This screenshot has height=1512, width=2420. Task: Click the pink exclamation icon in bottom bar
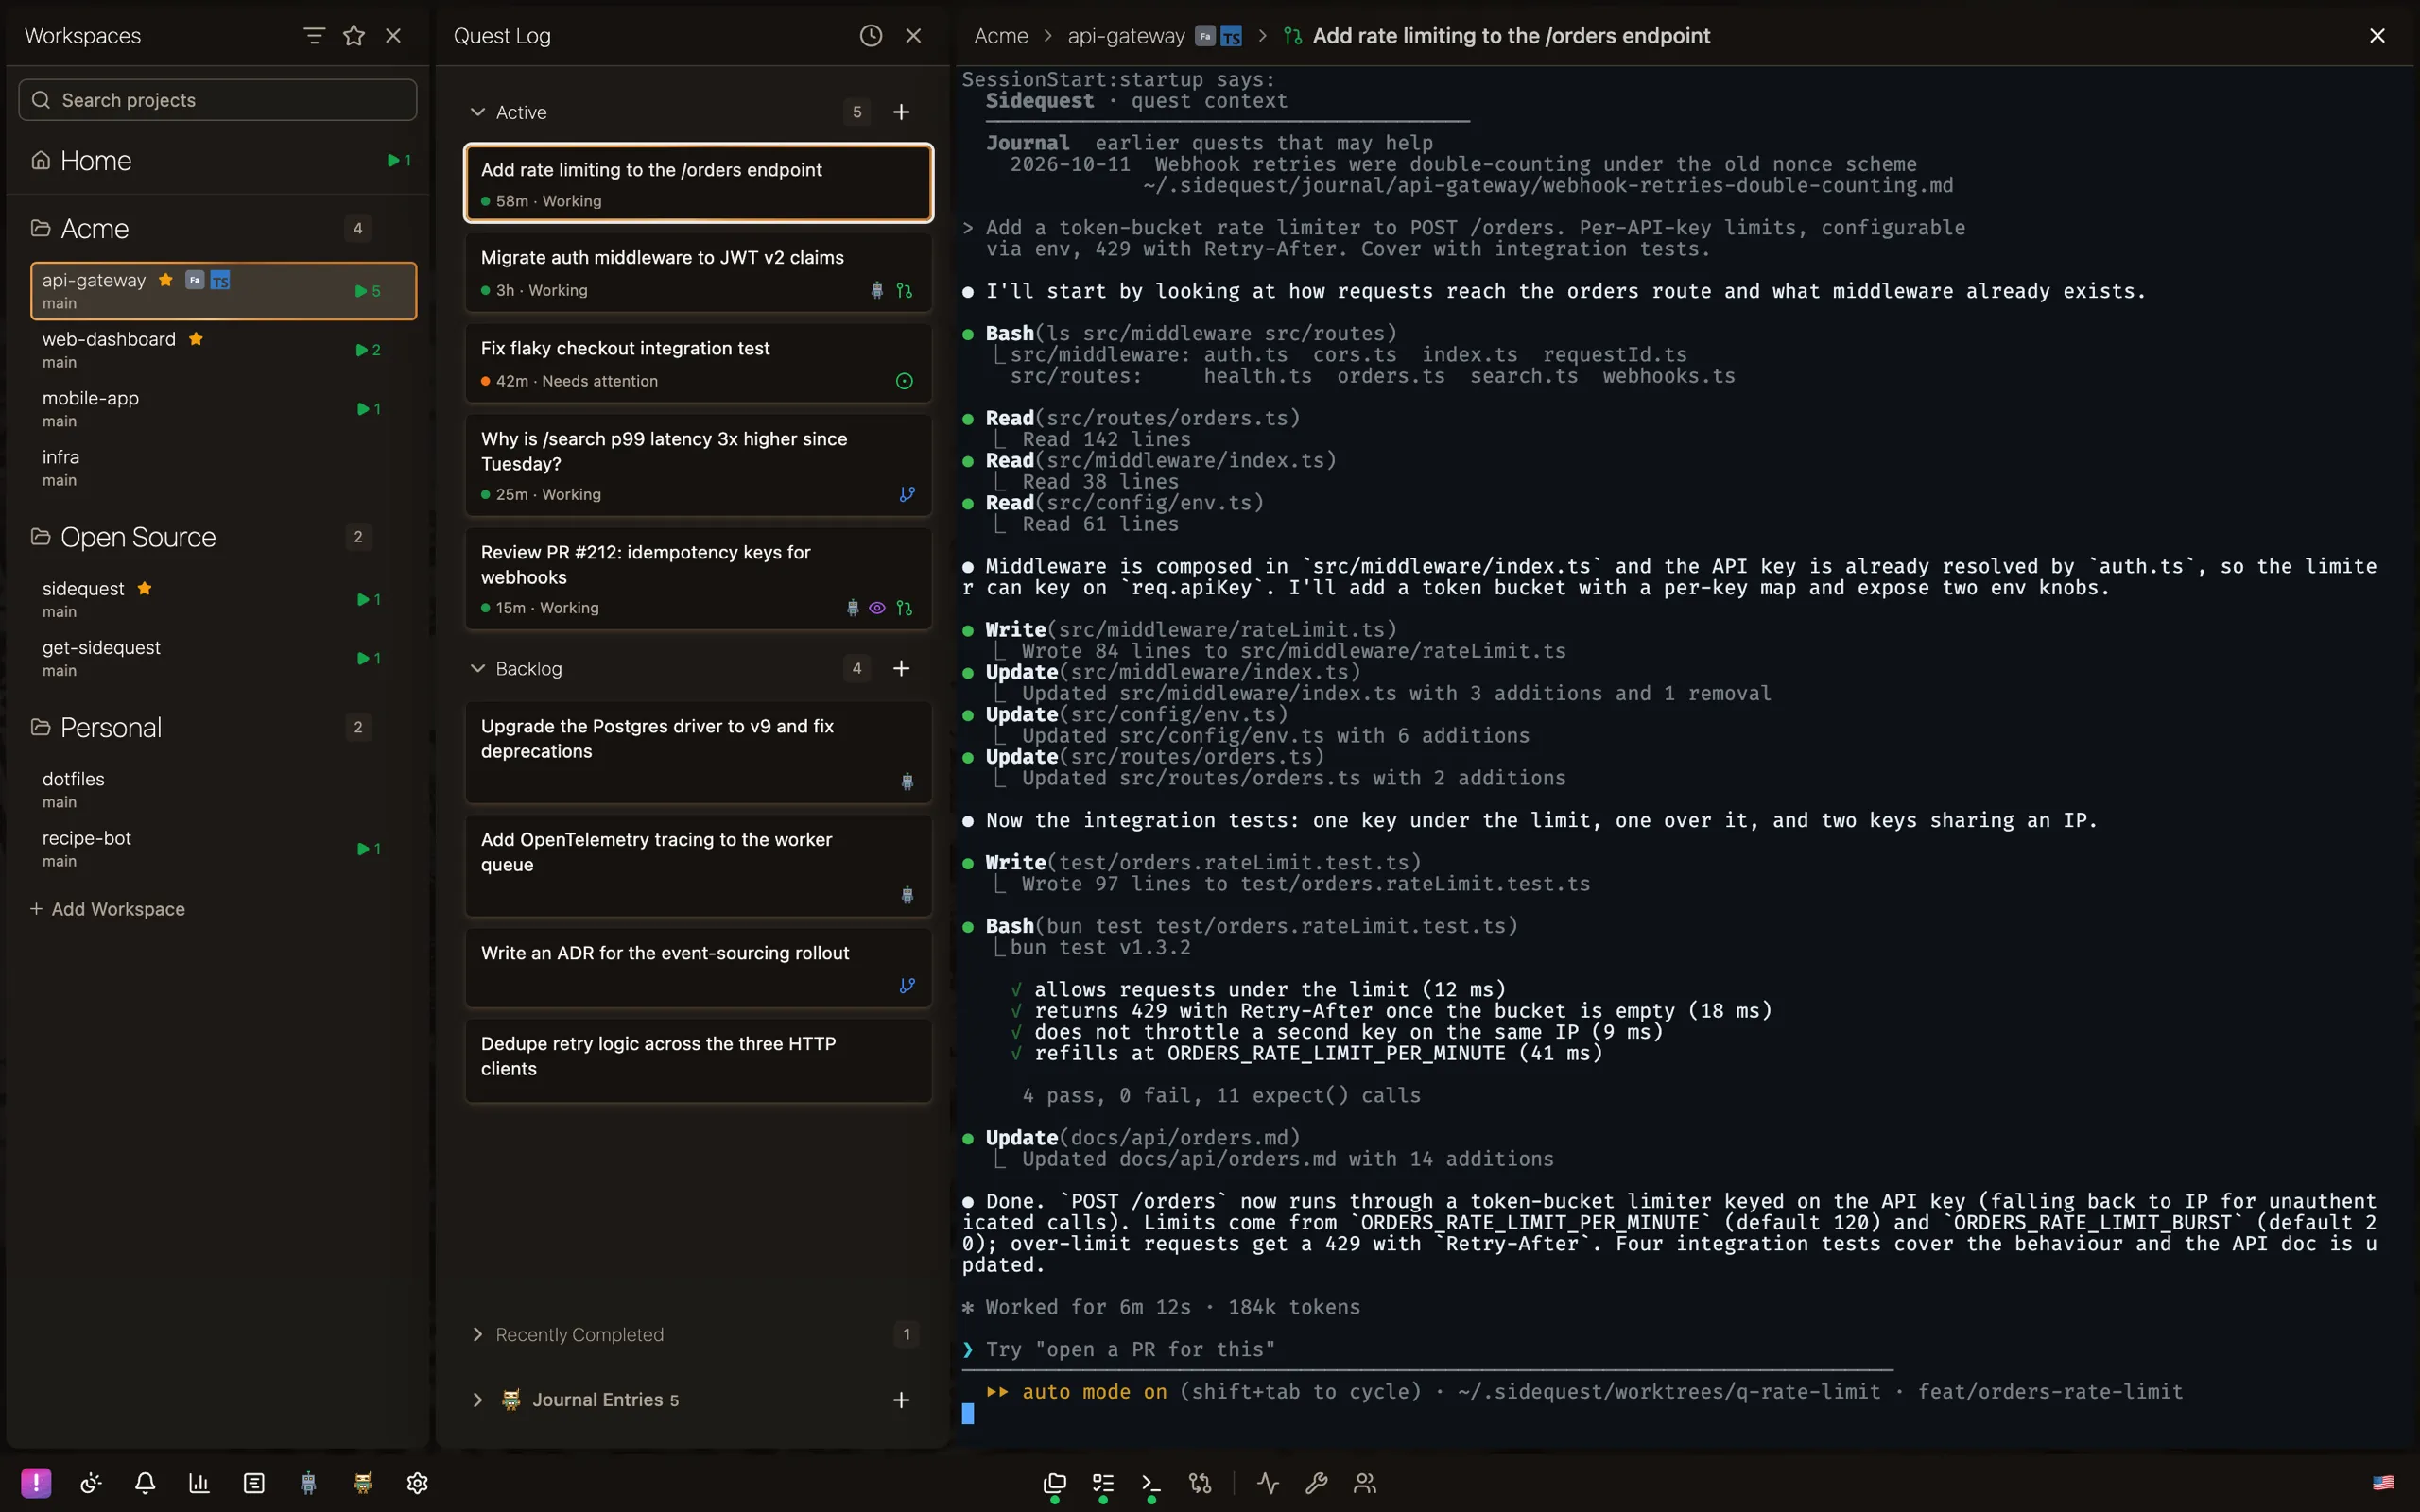pos(36,1483)
